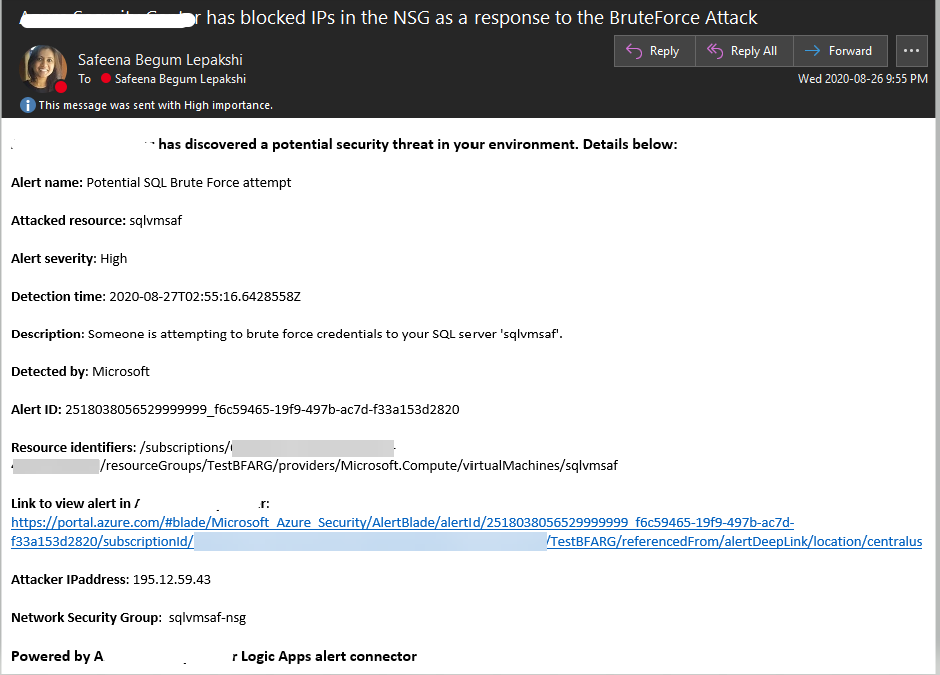Viewport: 940px width, 675px height.
Task: Click sender name Safeena Begum Lepakshi
Action: (x=160, y=60)
